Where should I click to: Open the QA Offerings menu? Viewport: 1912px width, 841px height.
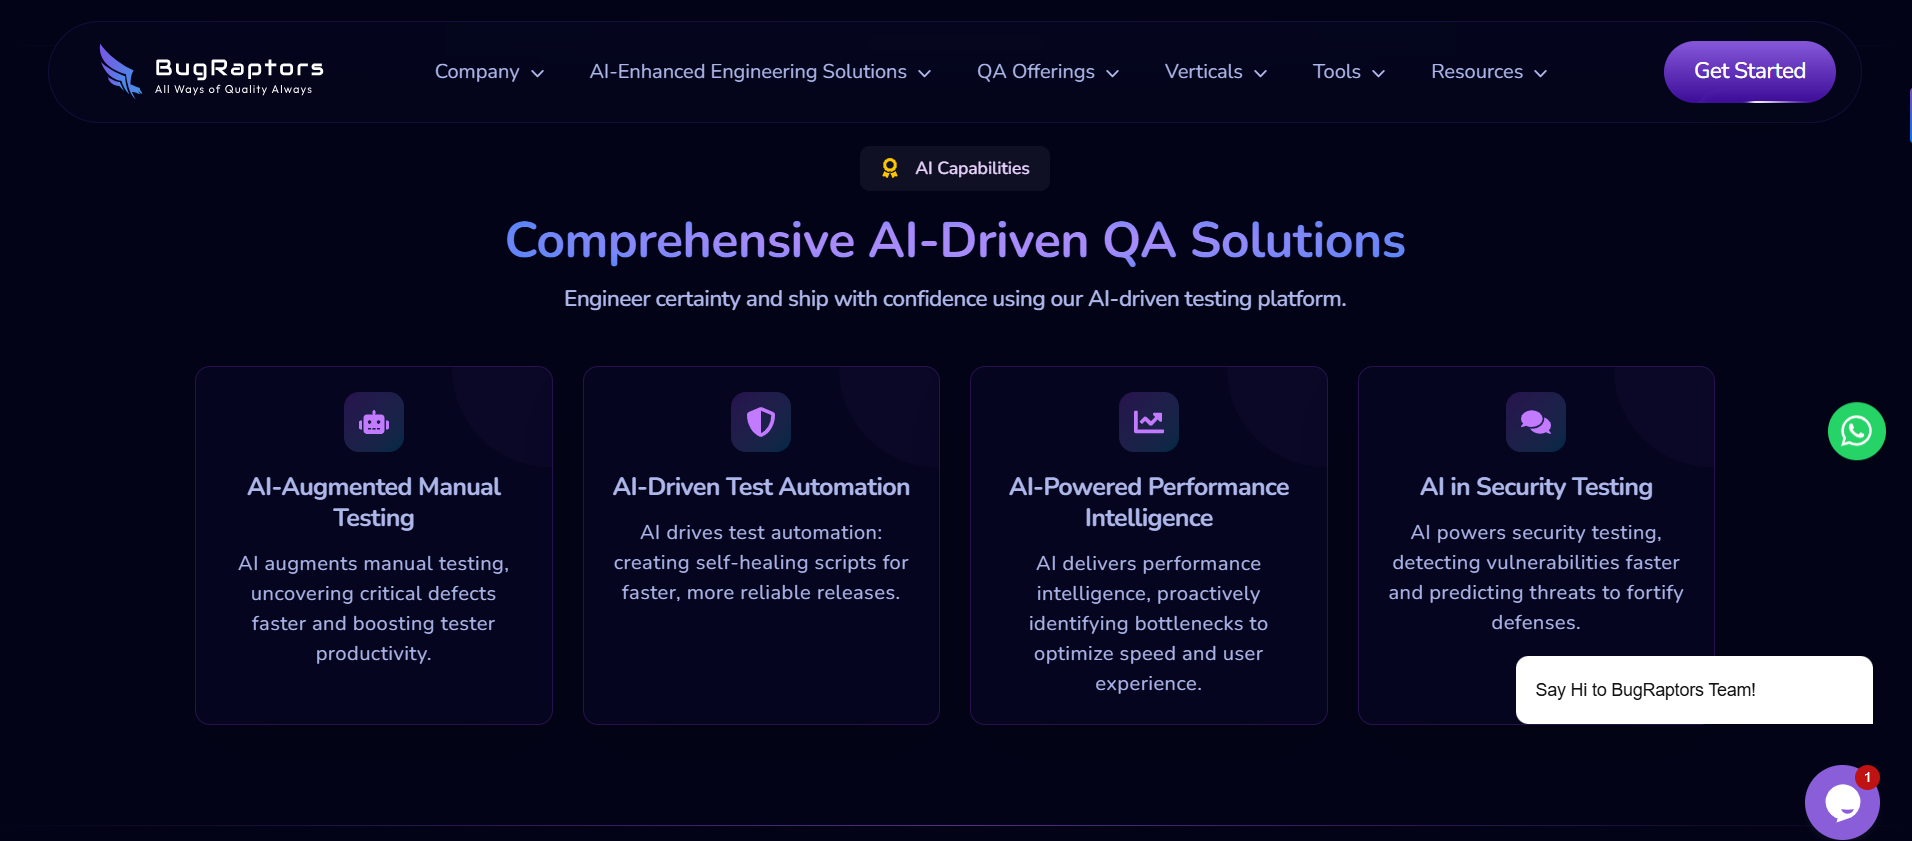(x=1036, y=72)
